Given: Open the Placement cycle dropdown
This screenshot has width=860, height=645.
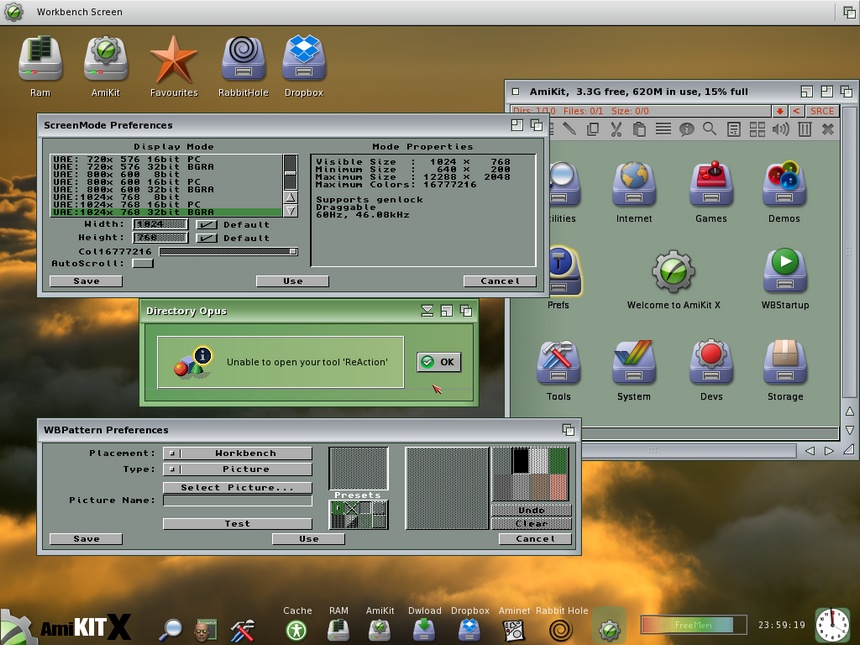Looking at the screenshot, I should tap(237, 453).
